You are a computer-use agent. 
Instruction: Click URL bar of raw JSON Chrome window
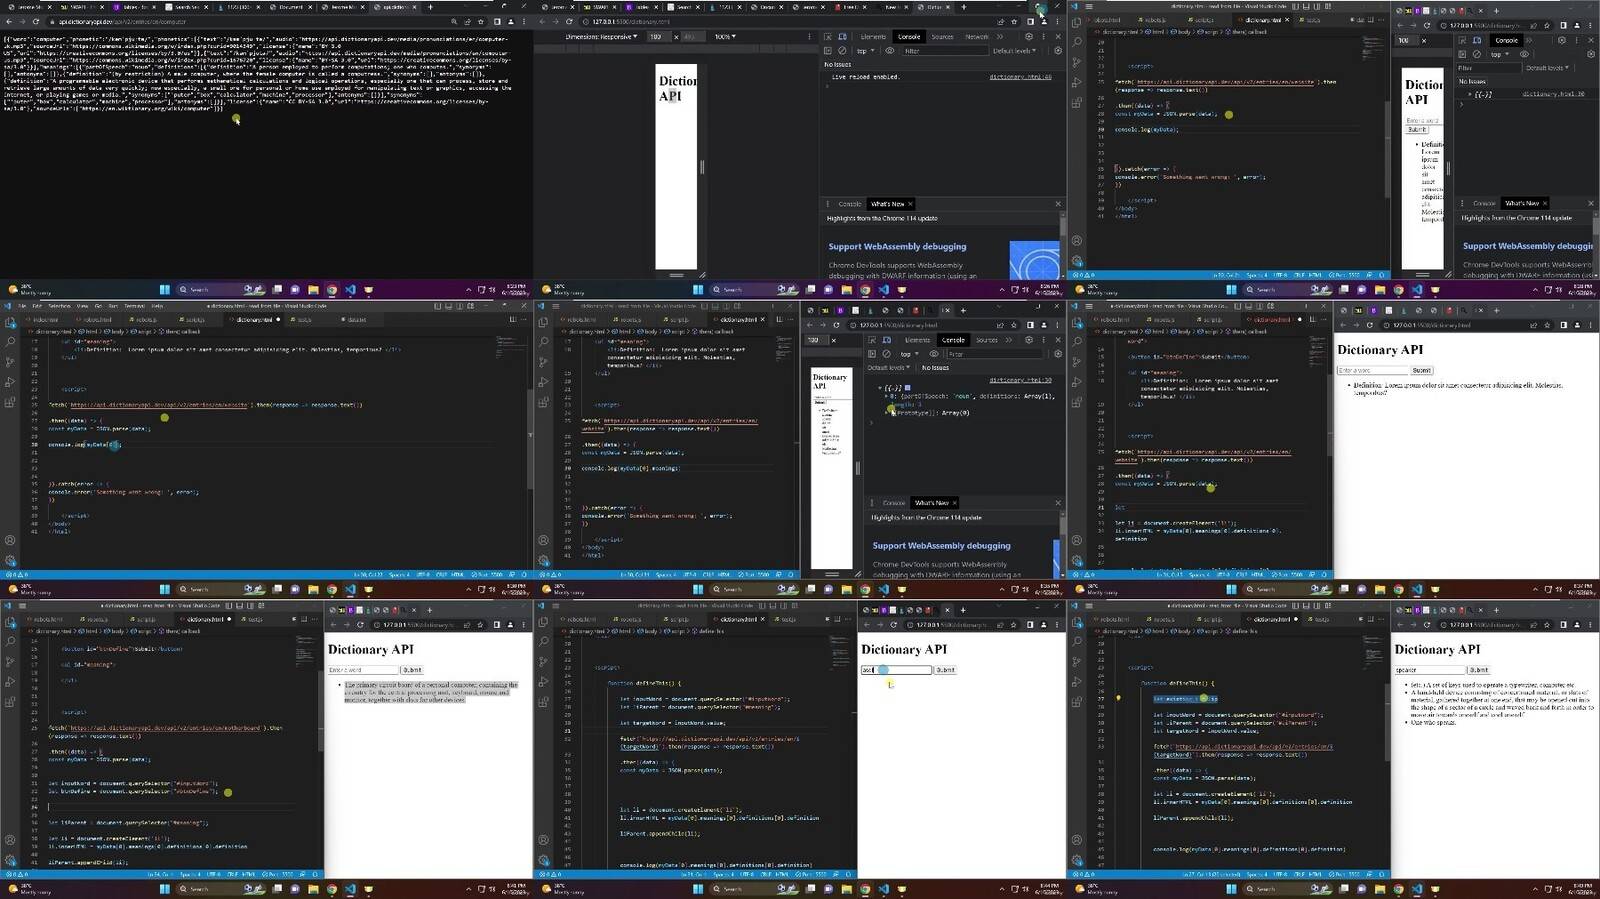click(250, 21)
